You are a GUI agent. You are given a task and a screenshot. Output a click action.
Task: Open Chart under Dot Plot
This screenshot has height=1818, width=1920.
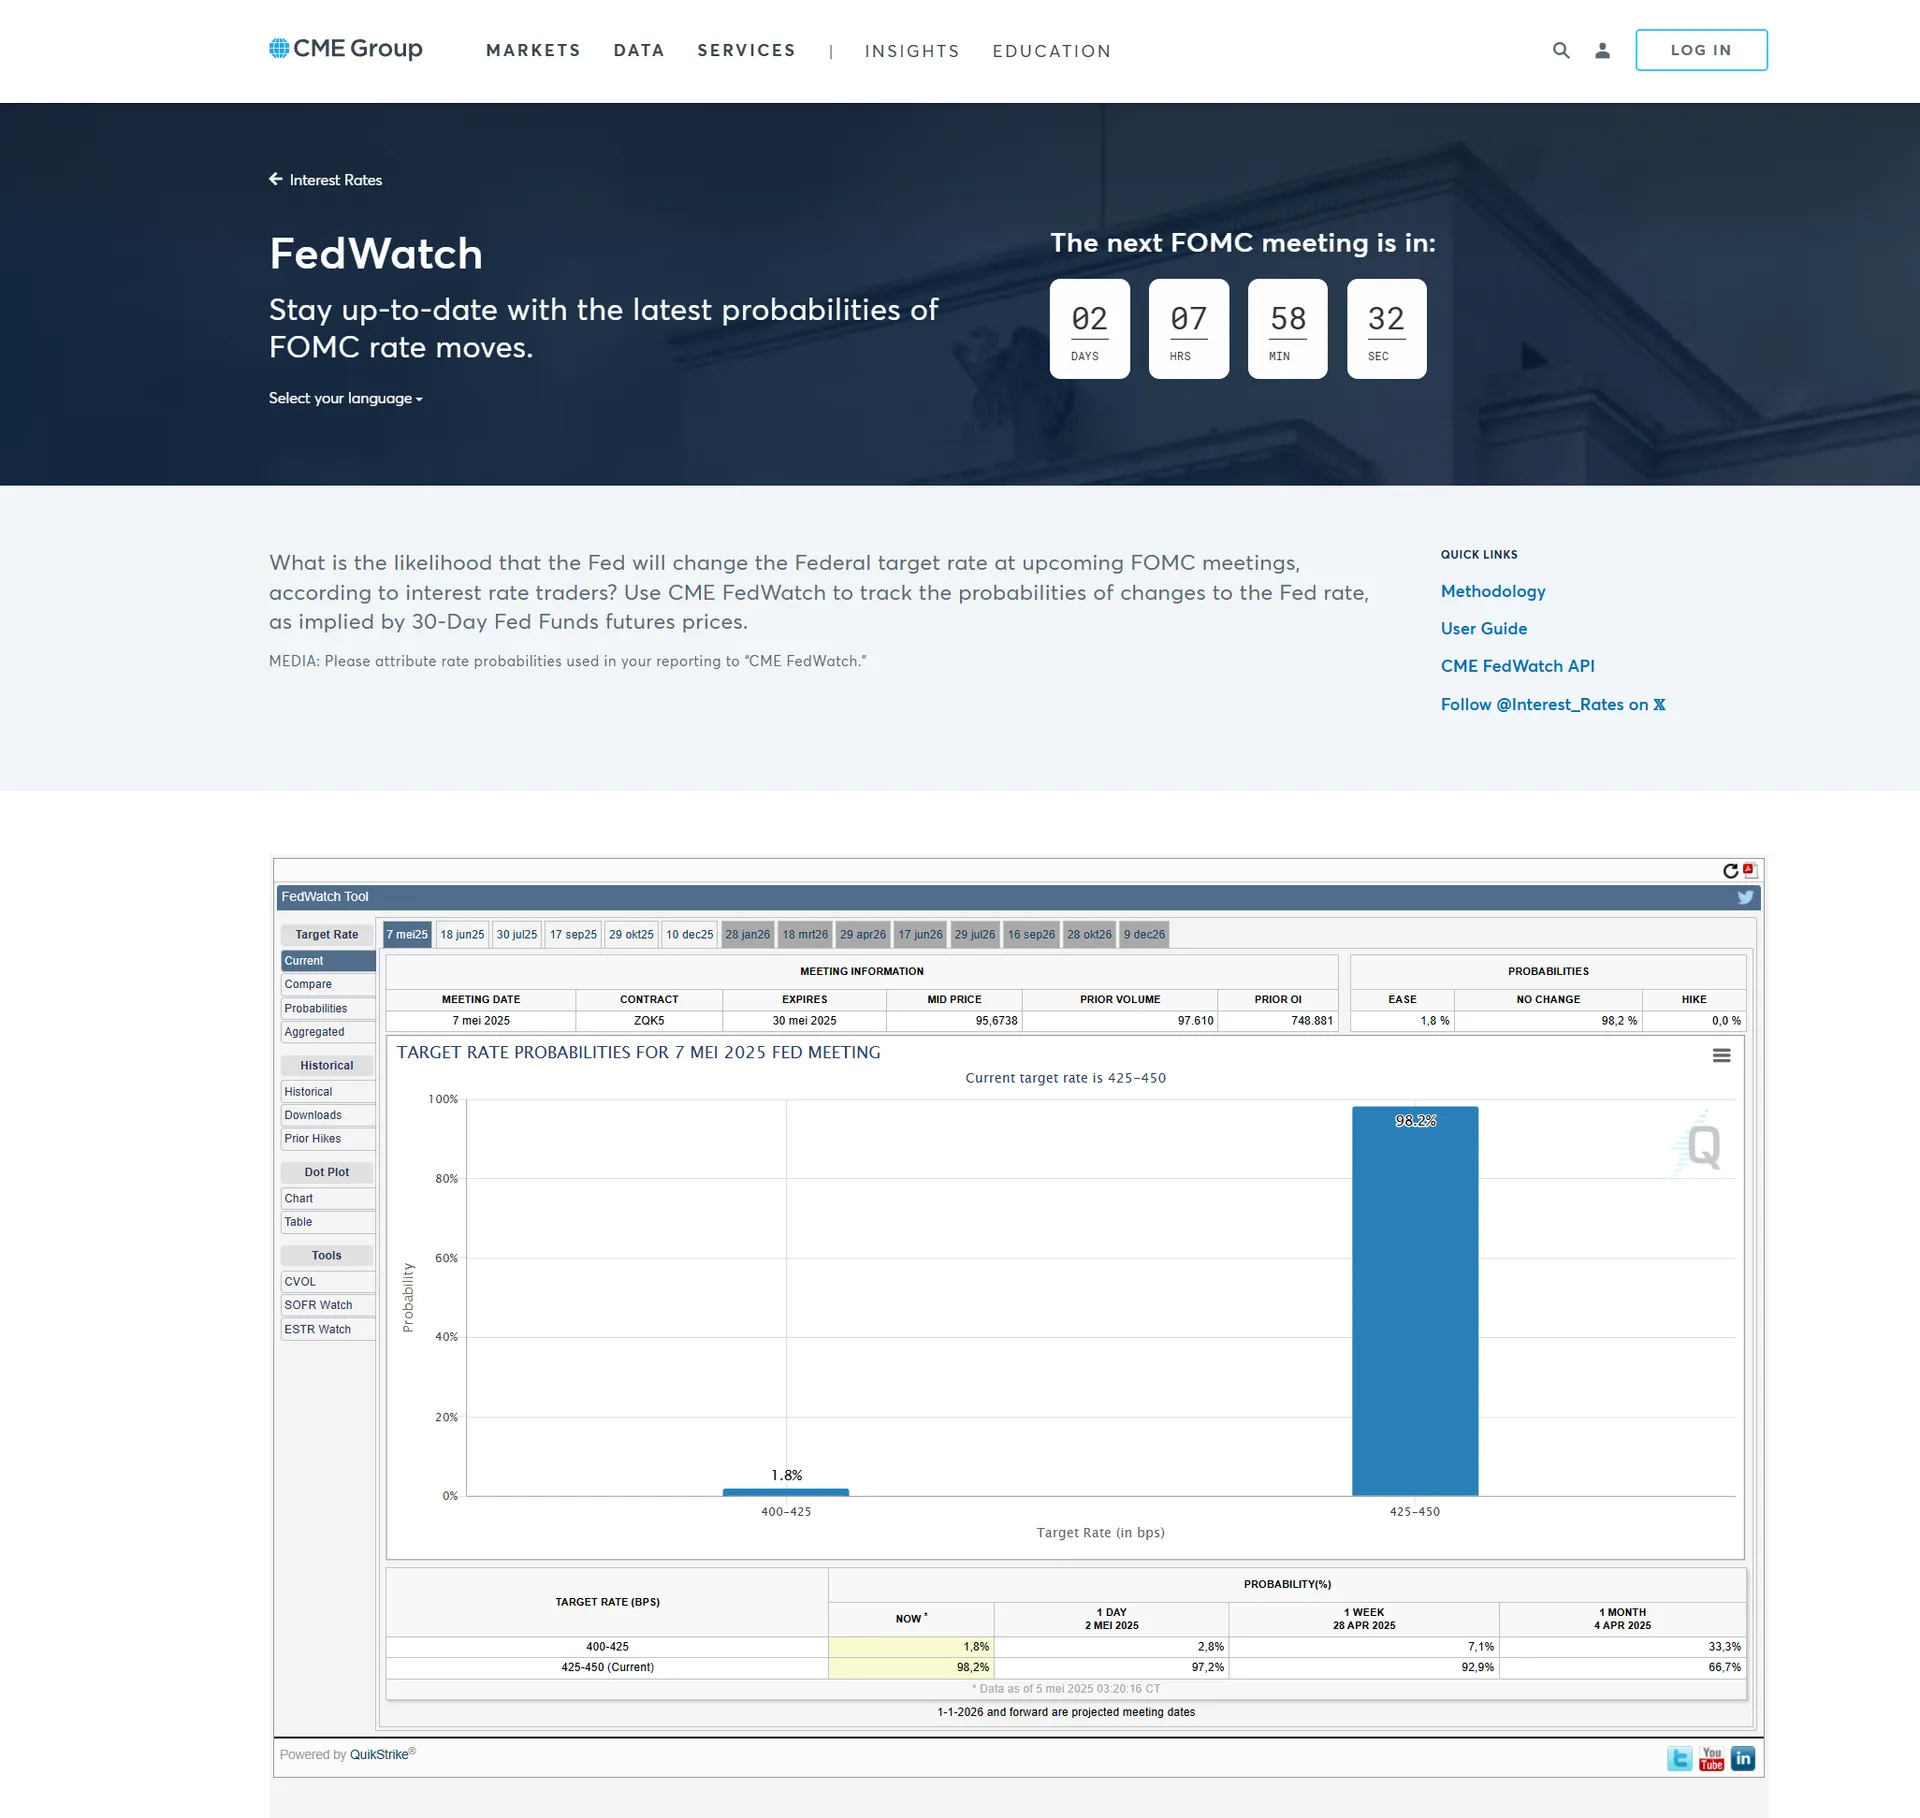[328, 1199]
